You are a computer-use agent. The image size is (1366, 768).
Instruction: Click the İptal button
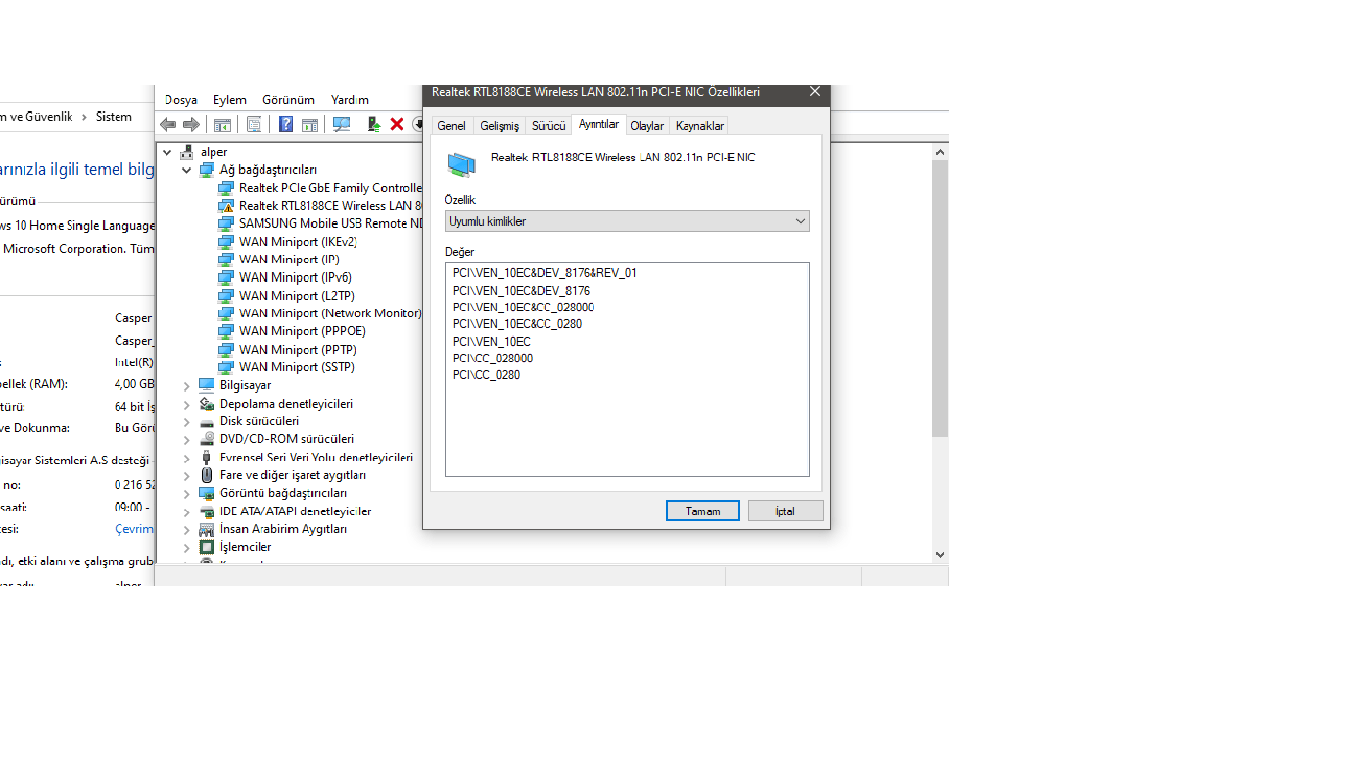pyautogui.click(x=786, y=511)
